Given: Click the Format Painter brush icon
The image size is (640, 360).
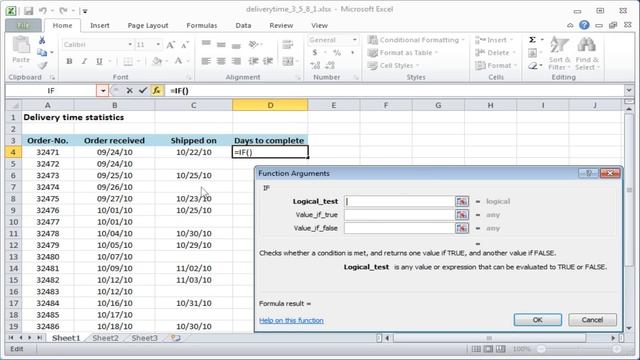Looking at the screenshot, I should (x=42, y=65).
